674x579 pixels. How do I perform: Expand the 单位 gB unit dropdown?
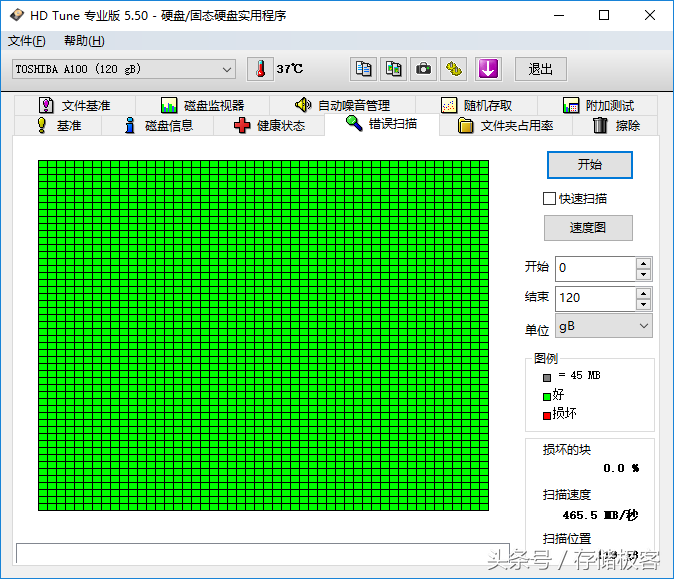point(604,326)
